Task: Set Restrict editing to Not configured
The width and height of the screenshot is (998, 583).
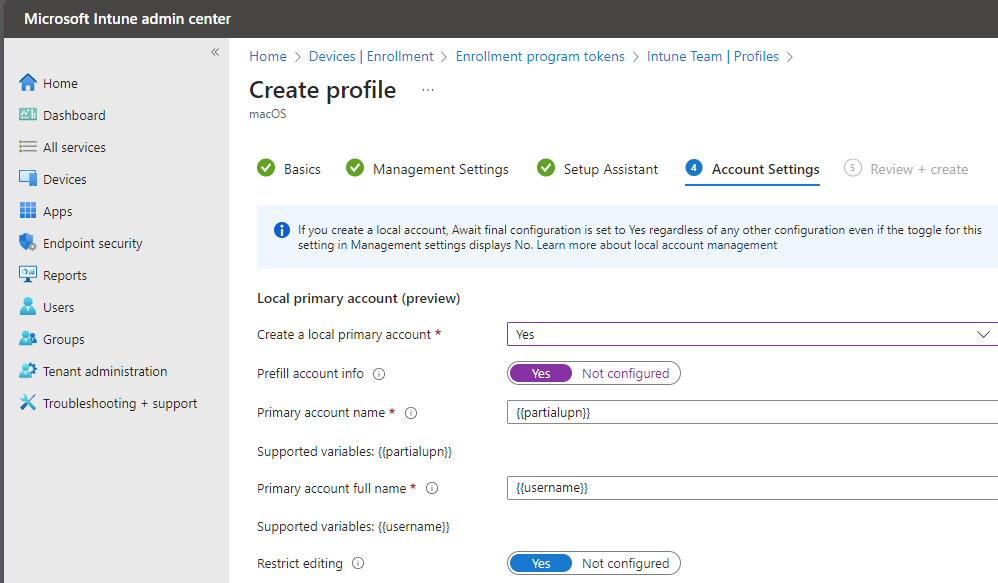Action: pyautogui.click(x=626, y=563)
